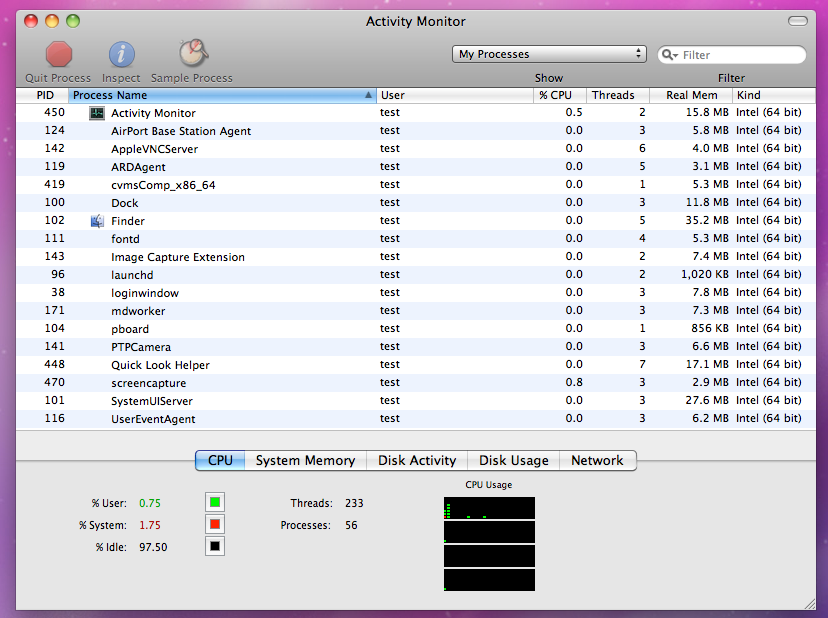The height and width of the screenshot is (618, 828).
Task: Select the Finder process icon
Action: pyautogui.click(x=97, y=221)
